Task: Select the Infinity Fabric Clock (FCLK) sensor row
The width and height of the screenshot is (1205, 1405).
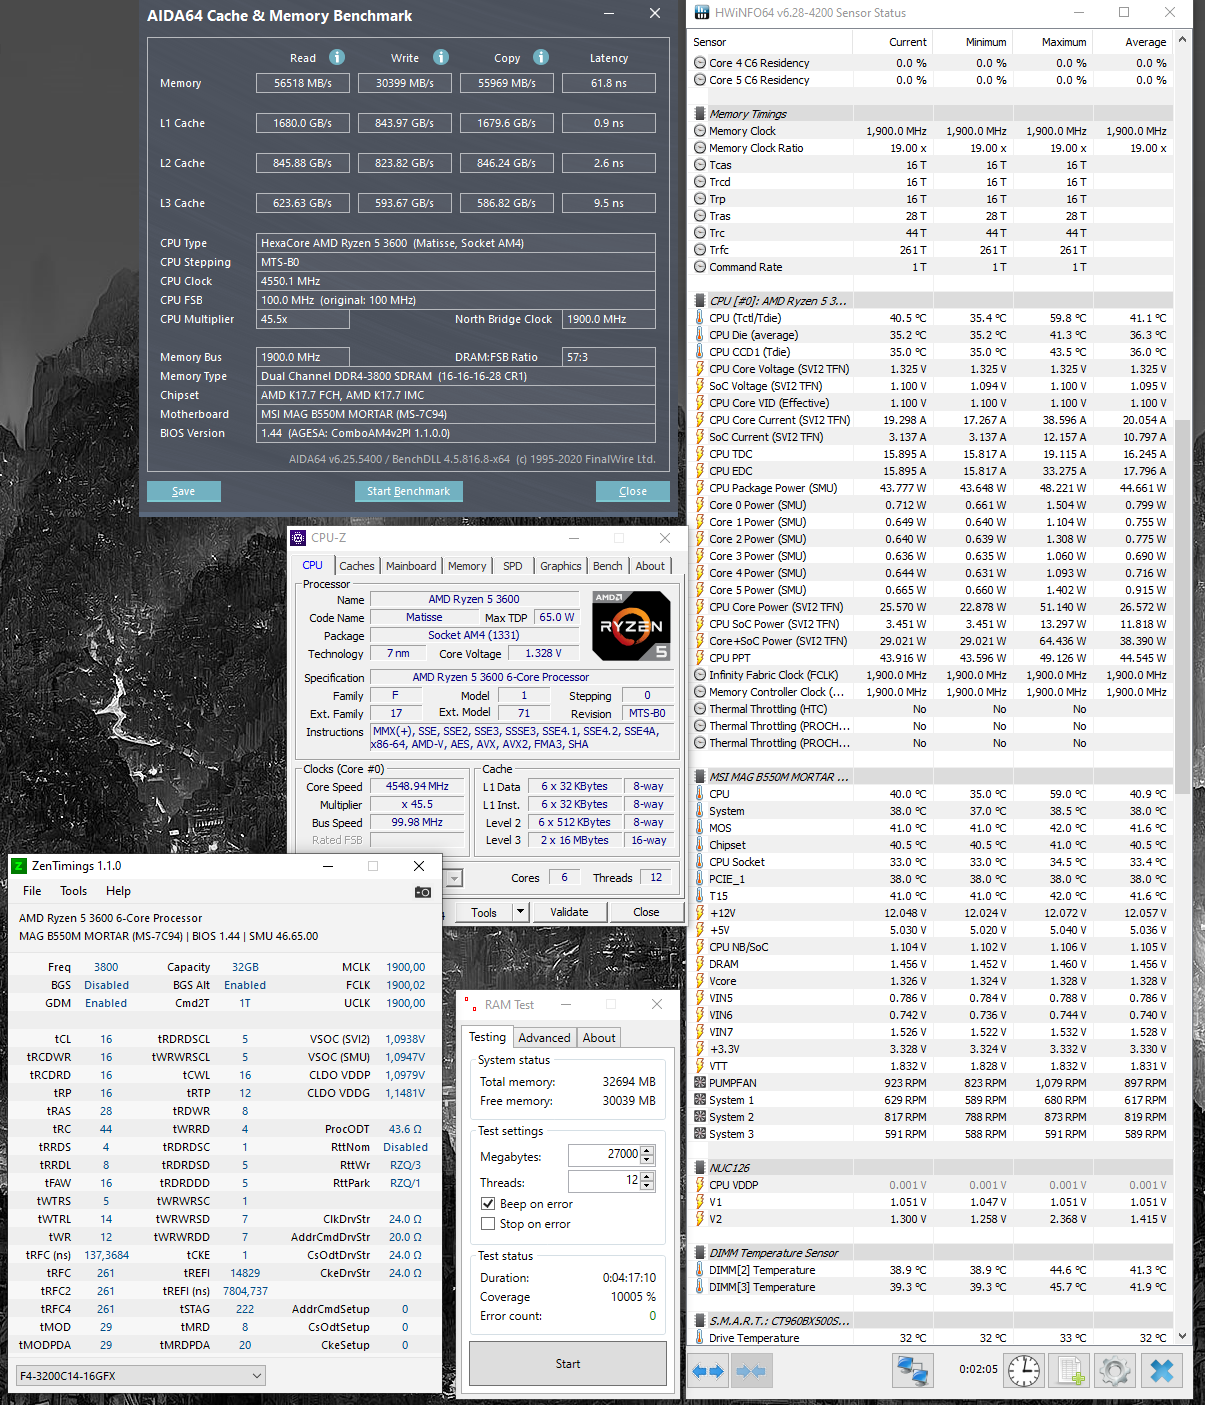Action: 931,675
